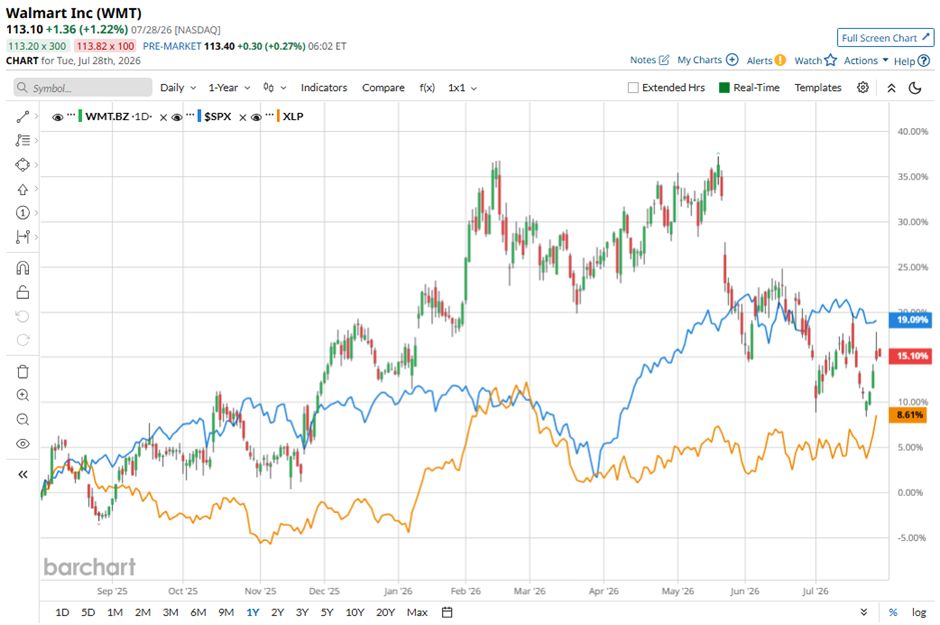
Task: Select the 3M time range
Action: pyautogui.click(x=171, y=612)
